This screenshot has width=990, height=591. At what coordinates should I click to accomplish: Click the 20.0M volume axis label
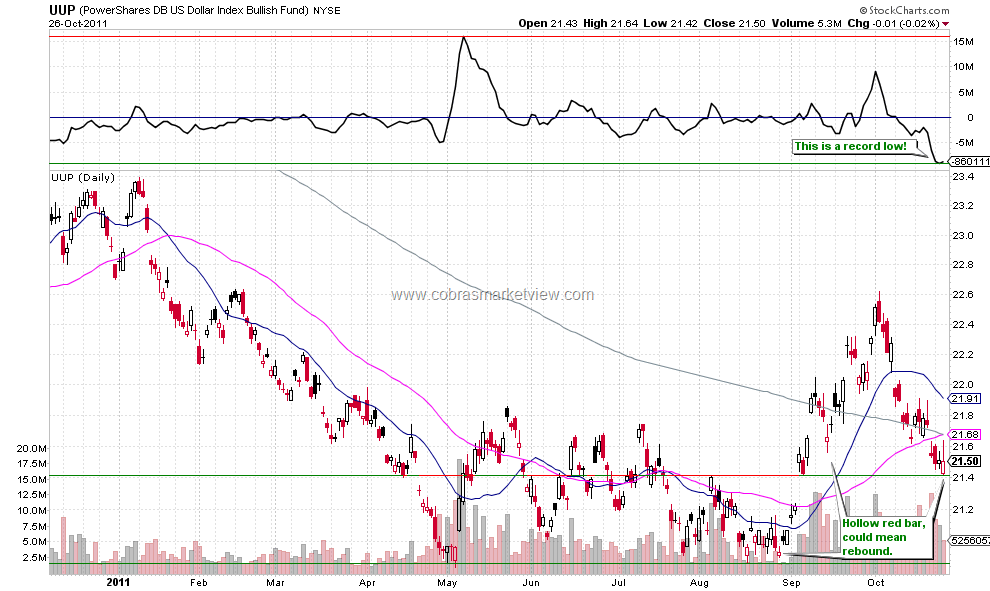32,448
